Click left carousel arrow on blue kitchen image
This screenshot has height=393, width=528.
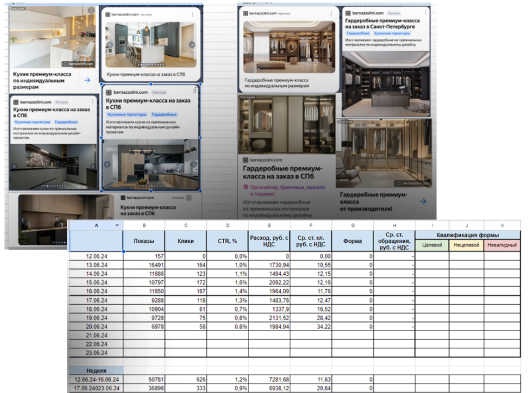[x=110, y=44]
